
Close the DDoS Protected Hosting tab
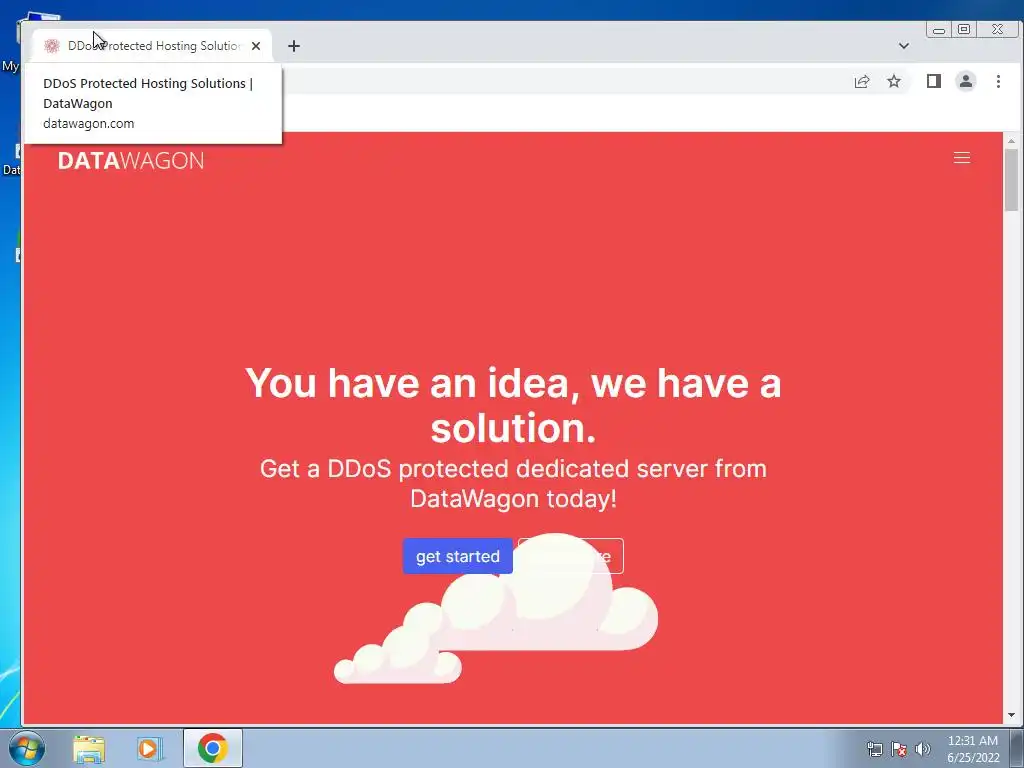(256, 46)
